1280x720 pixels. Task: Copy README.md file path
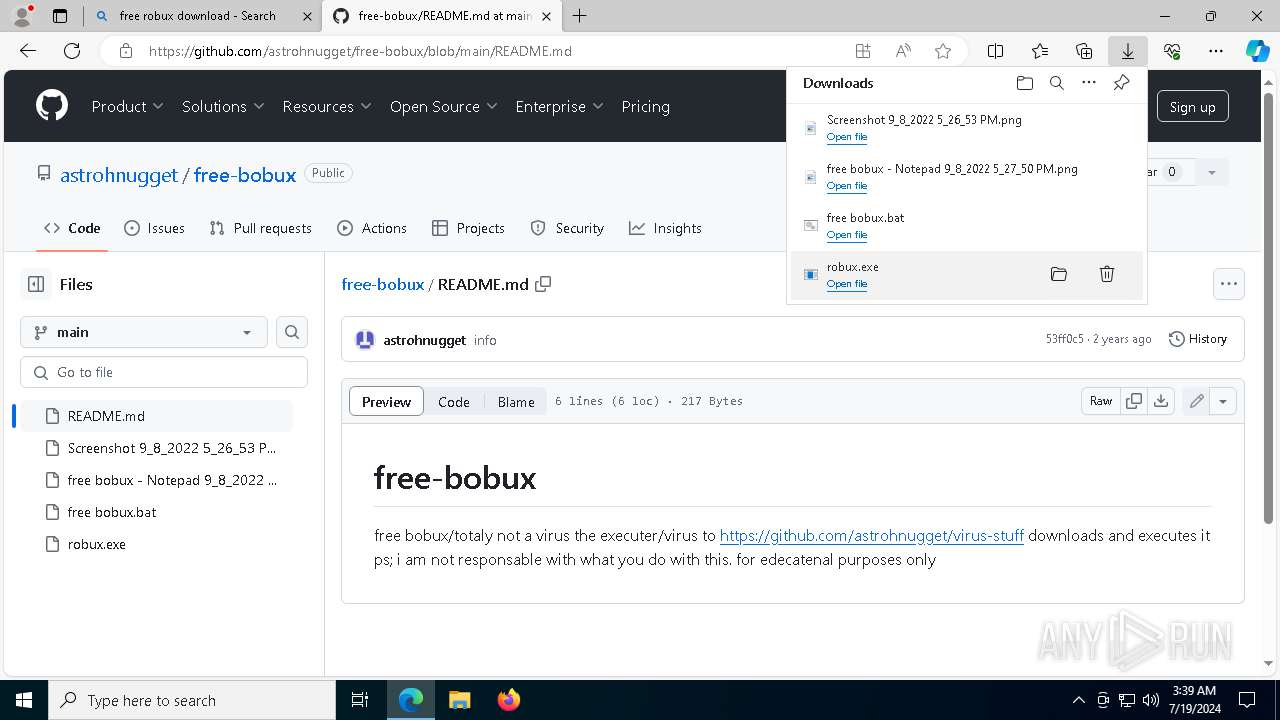tap(543, 284)
